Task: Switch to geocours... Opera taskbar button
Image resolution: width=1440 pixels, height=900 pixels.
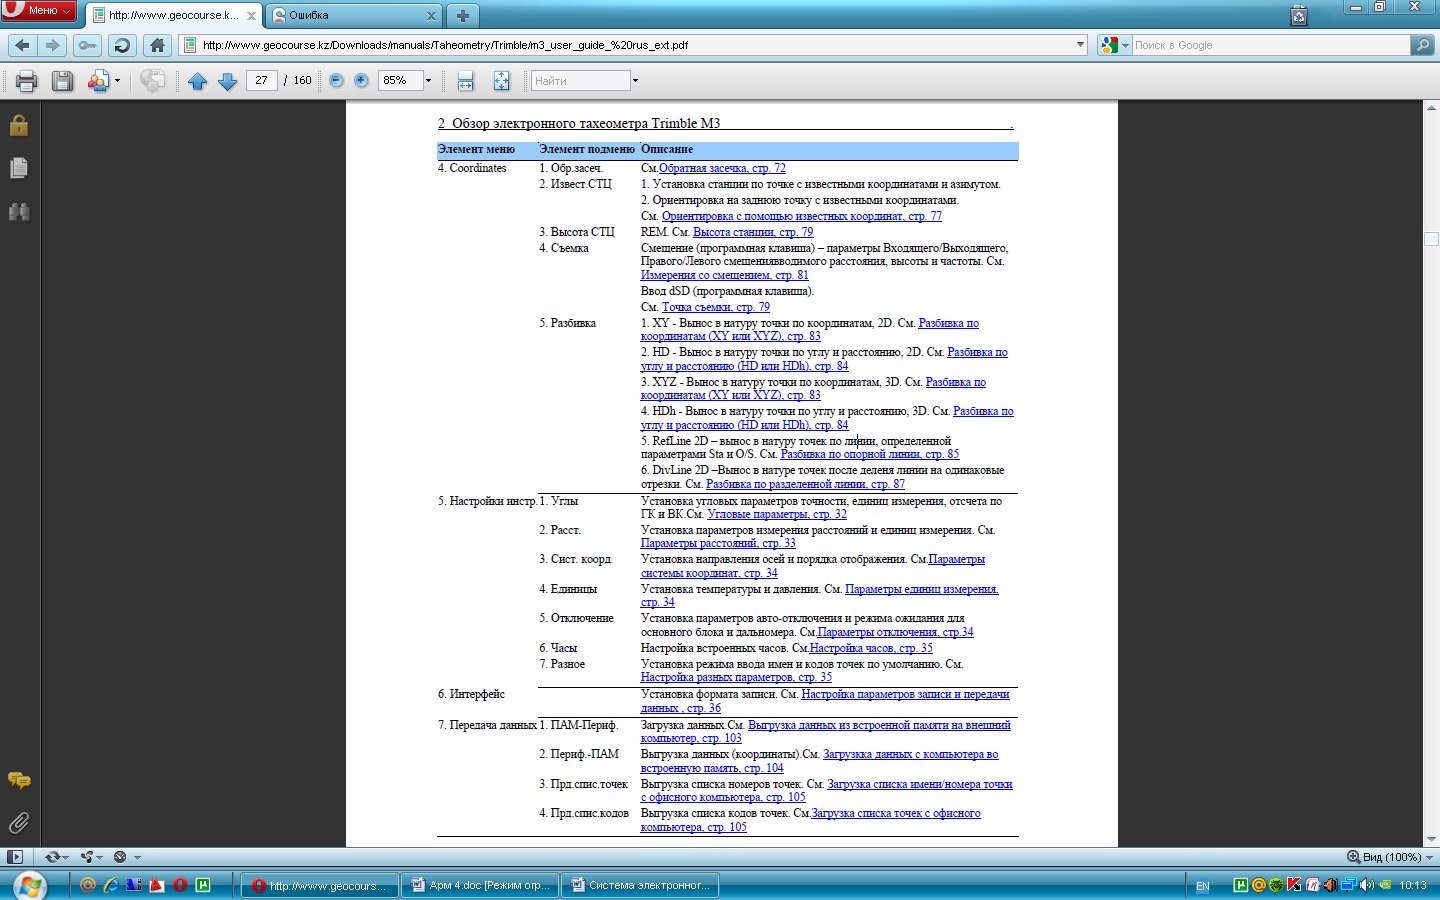Action: pyautogui.click(x=320, y=886)
